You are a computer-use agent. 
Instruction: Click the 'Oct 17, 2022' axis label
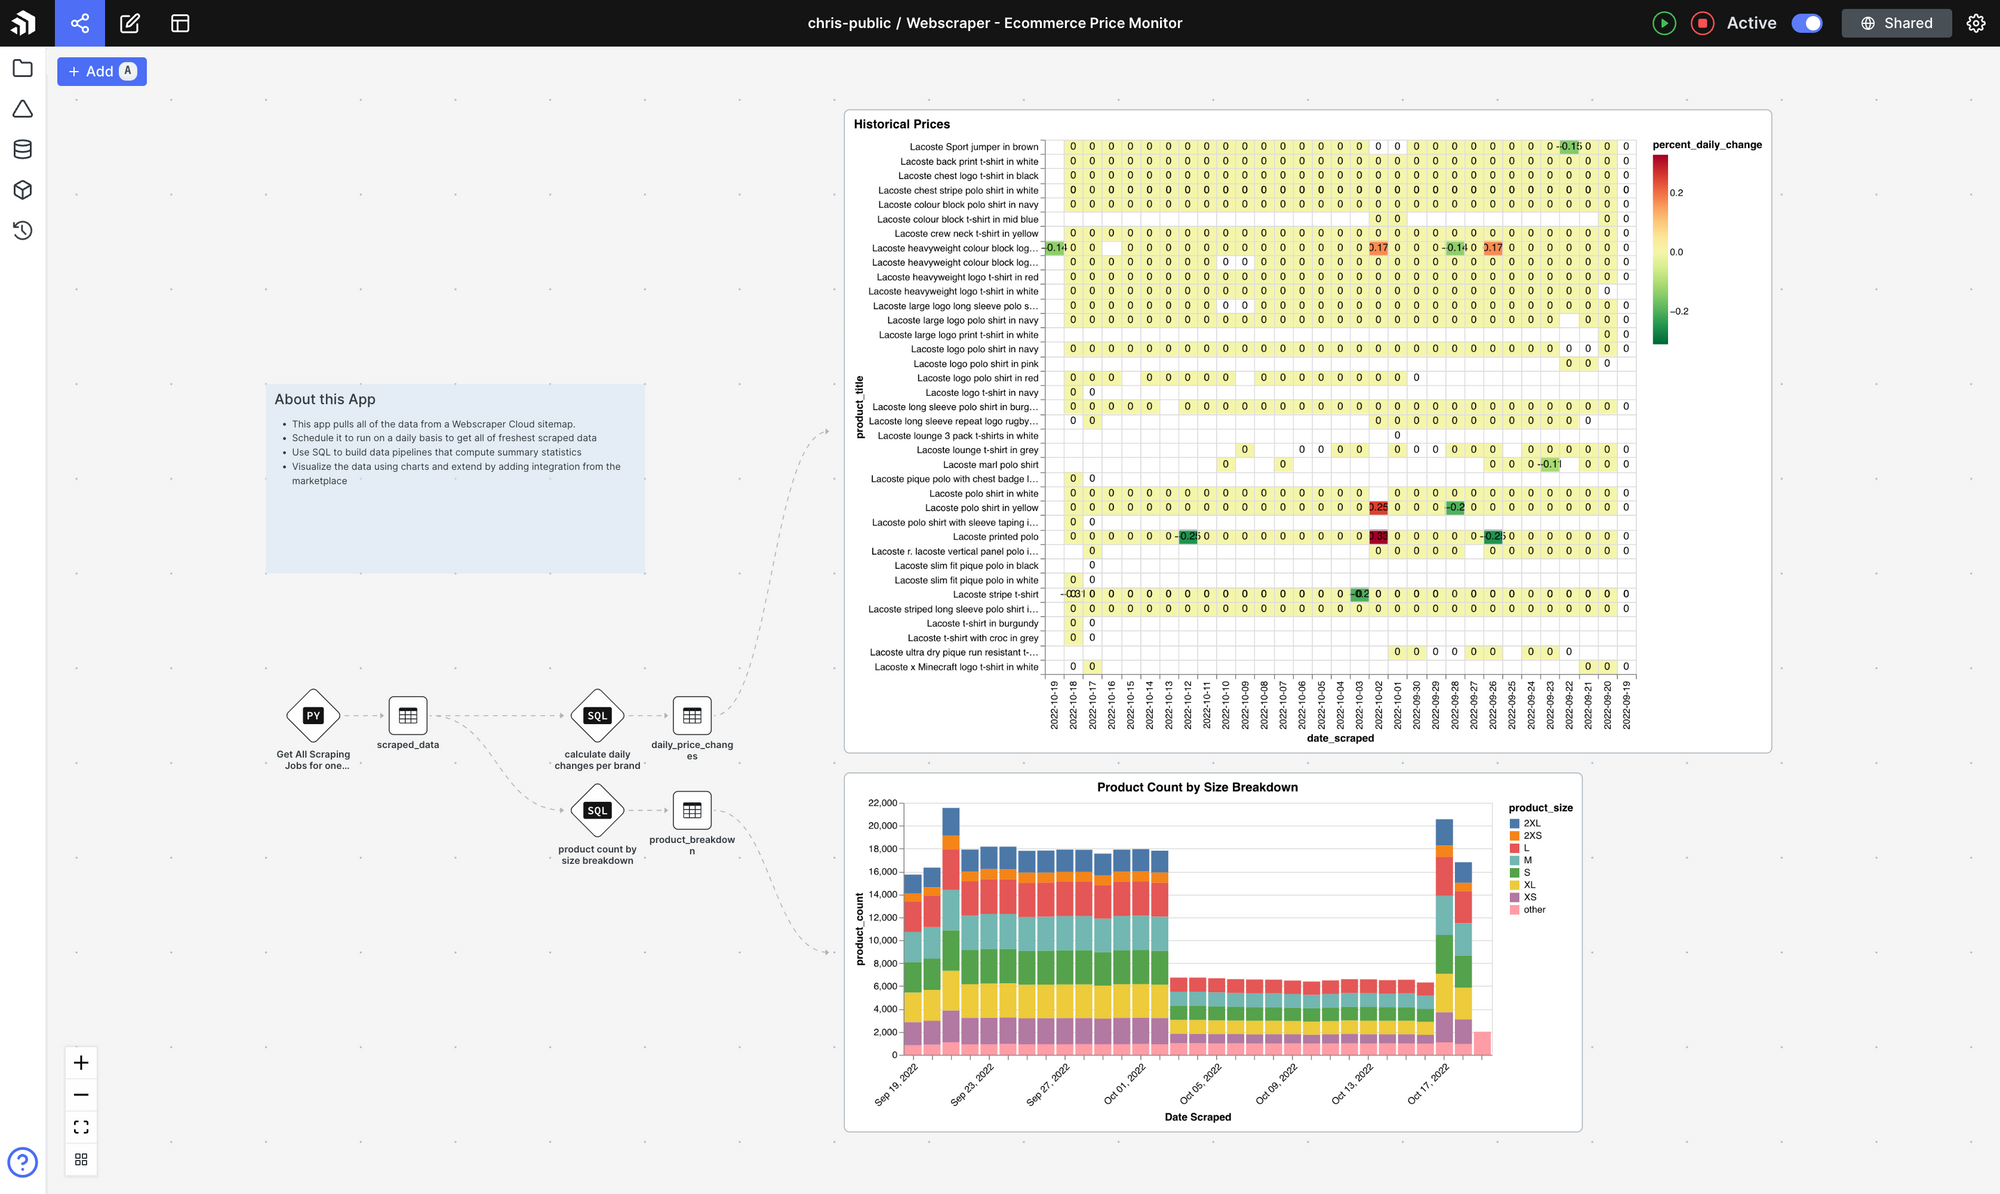(1428, 1085)
